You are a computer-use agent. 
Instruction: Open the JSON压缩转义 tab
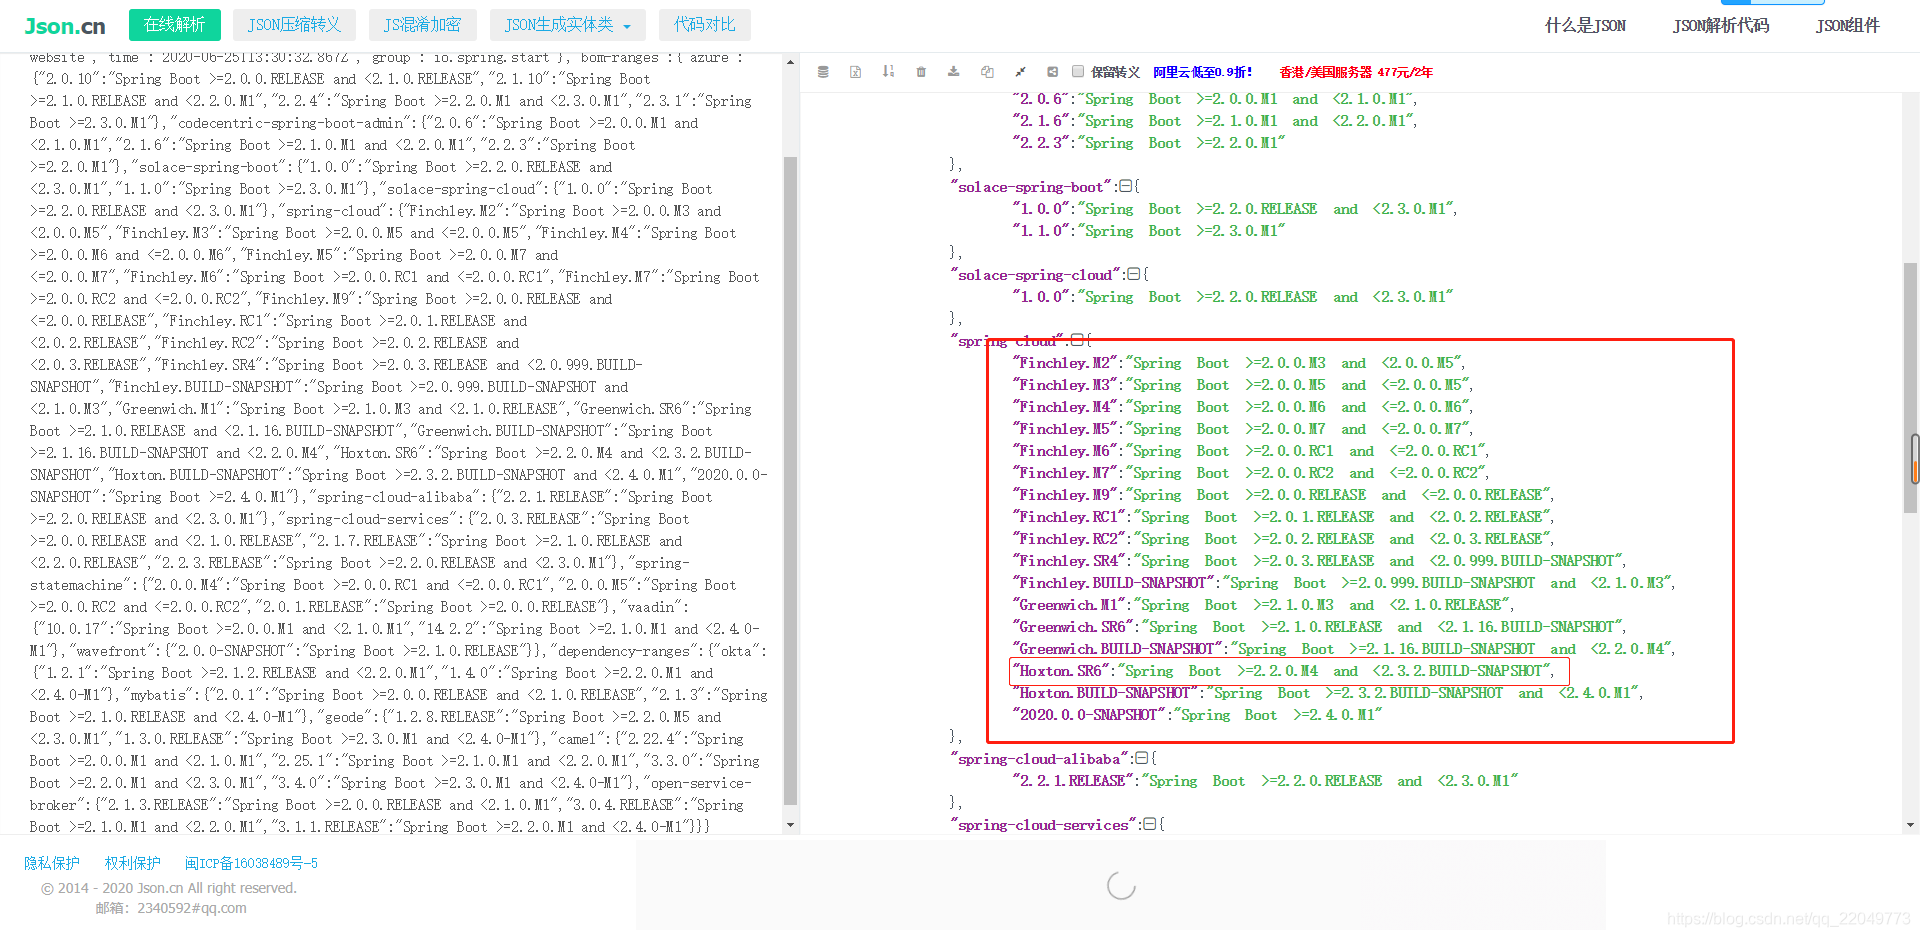click(294, 25)
